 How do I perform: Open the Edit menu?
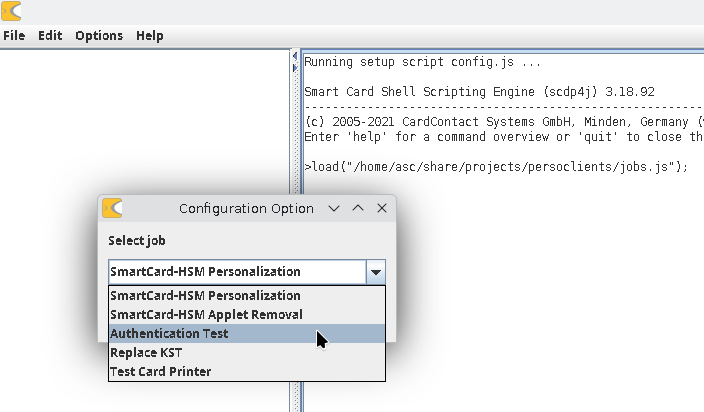50,35
